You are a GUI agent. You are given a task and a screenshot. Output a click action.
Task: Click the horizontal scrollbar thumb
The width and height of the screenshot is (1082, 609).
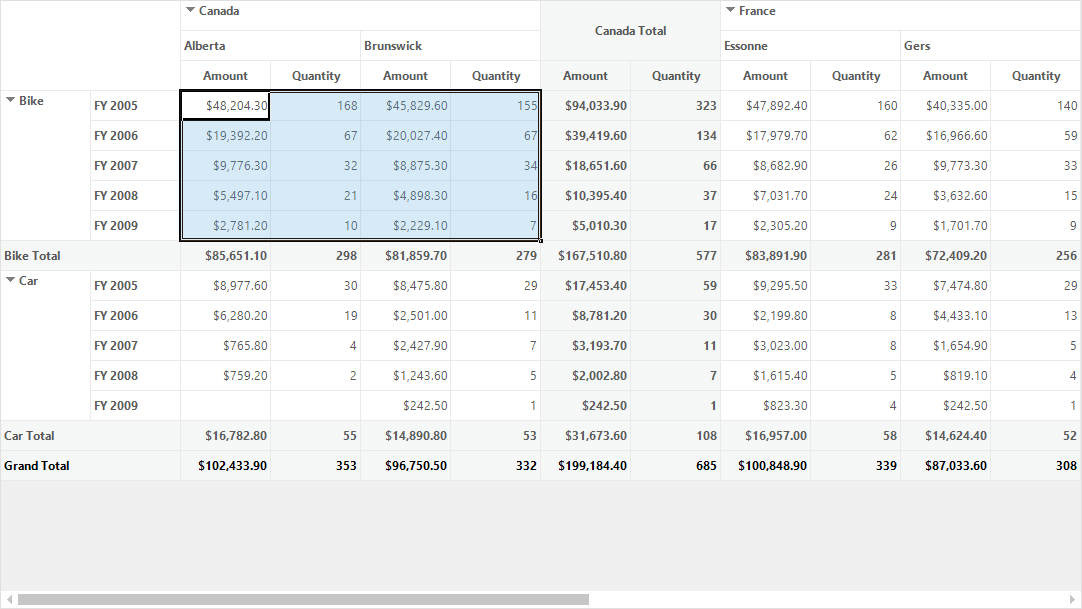[x=303, y=599]
